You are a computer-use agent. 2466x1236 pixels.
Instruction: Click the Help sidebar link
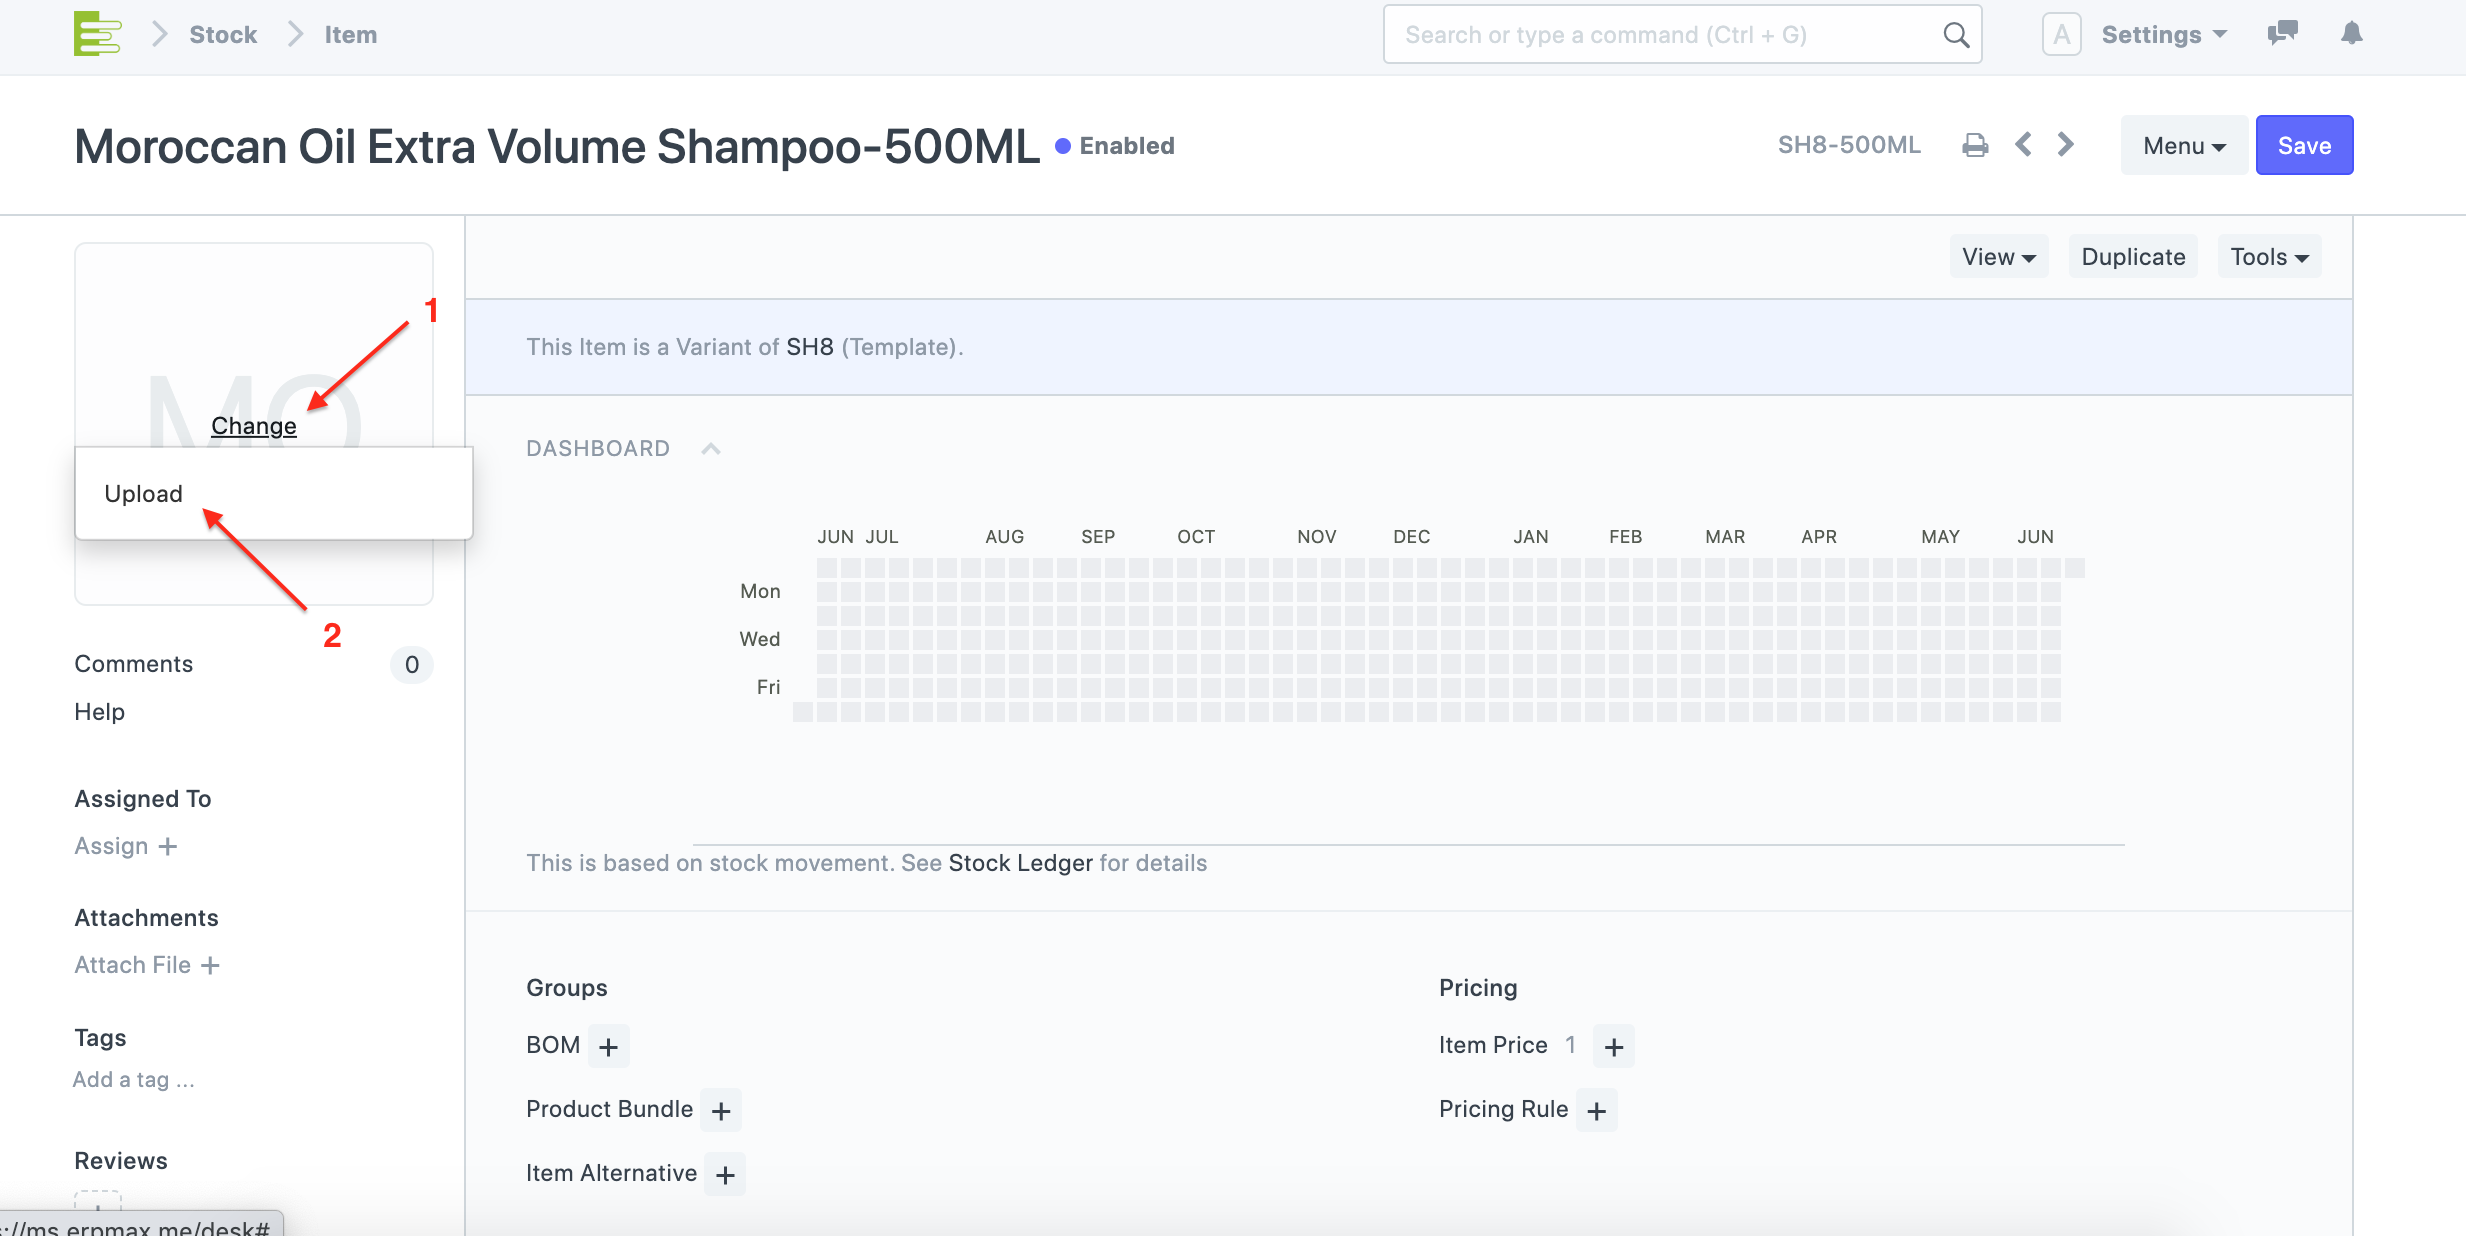pos(100,712)
